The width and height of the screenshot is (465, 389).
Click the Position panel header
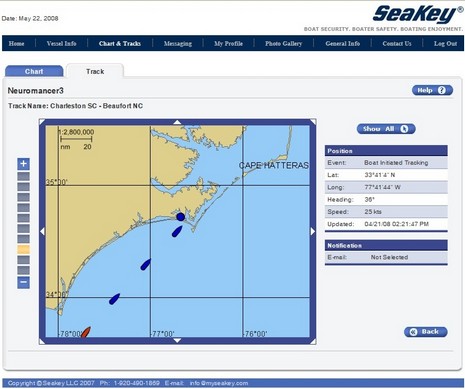coord(386,151)
